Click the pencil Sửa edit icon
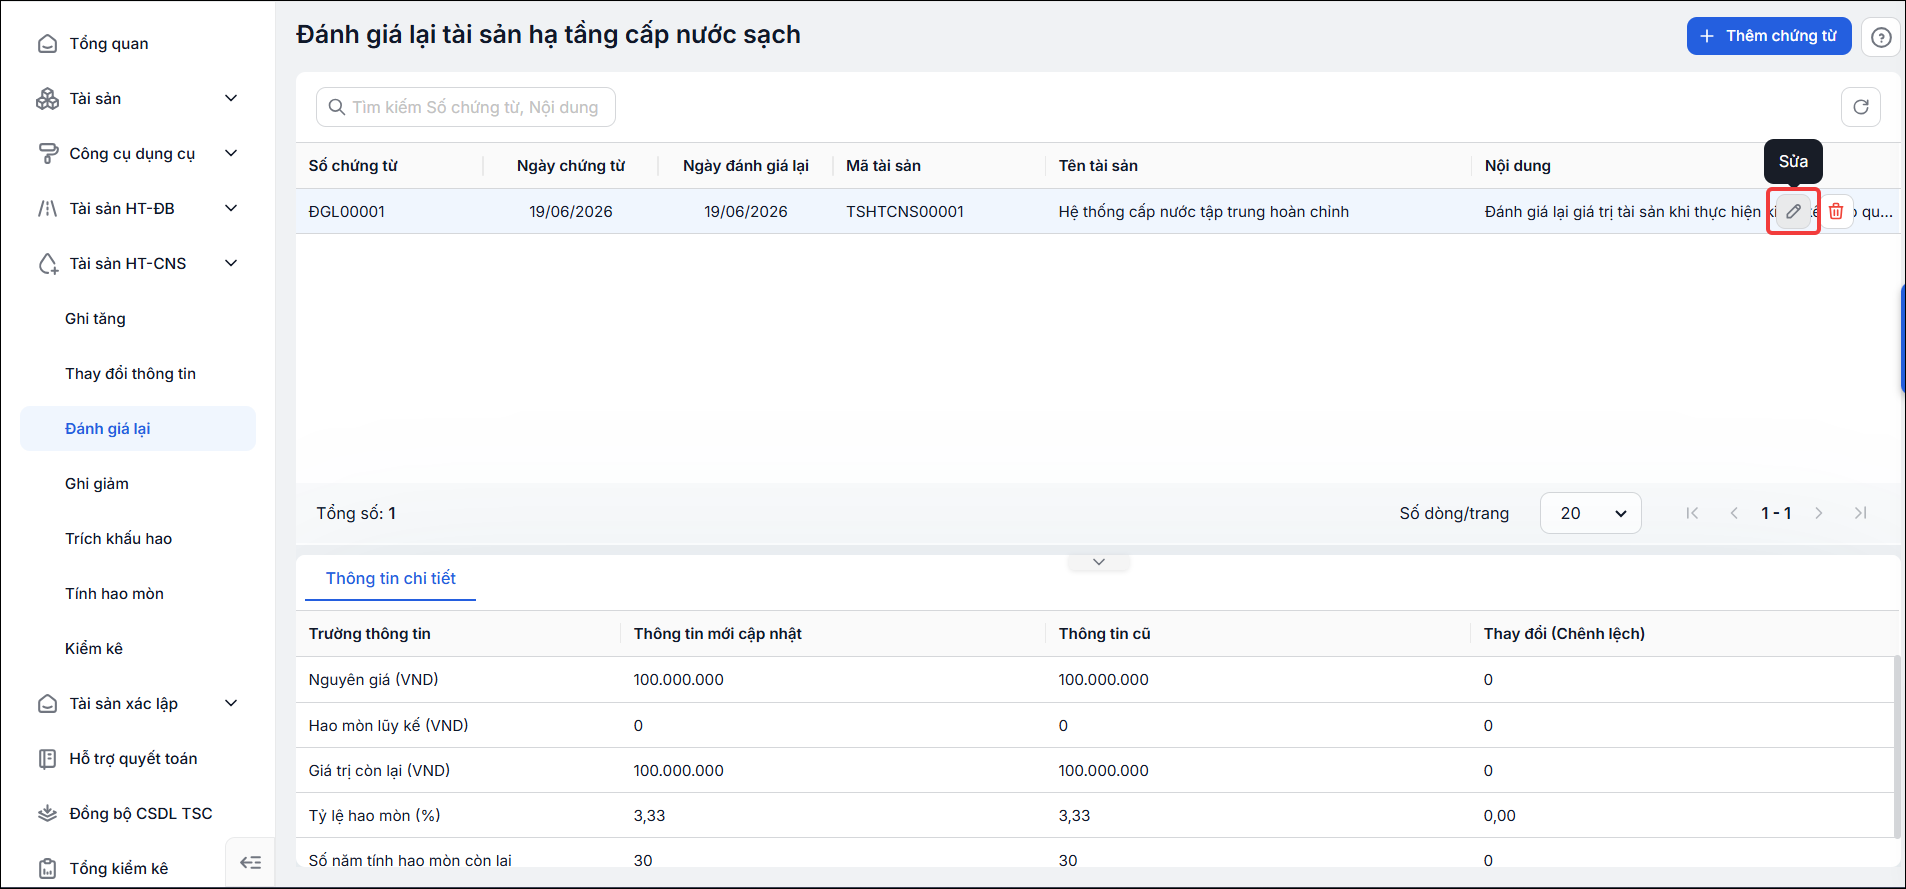1906x889 pixels. point(1794,211)
